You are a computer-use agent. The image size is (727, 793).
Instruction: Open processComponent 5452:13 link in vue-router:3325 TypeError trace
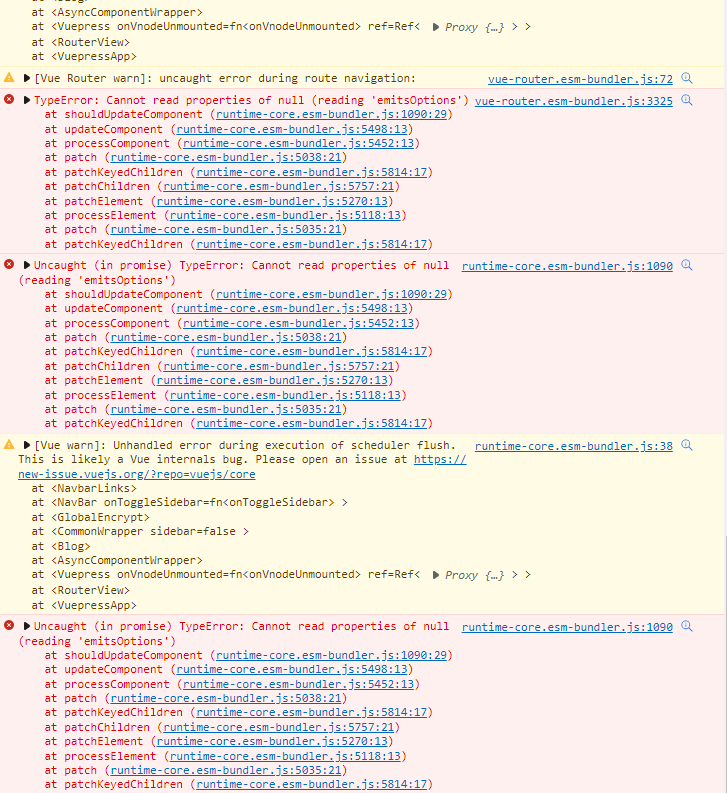click(298, 144)
